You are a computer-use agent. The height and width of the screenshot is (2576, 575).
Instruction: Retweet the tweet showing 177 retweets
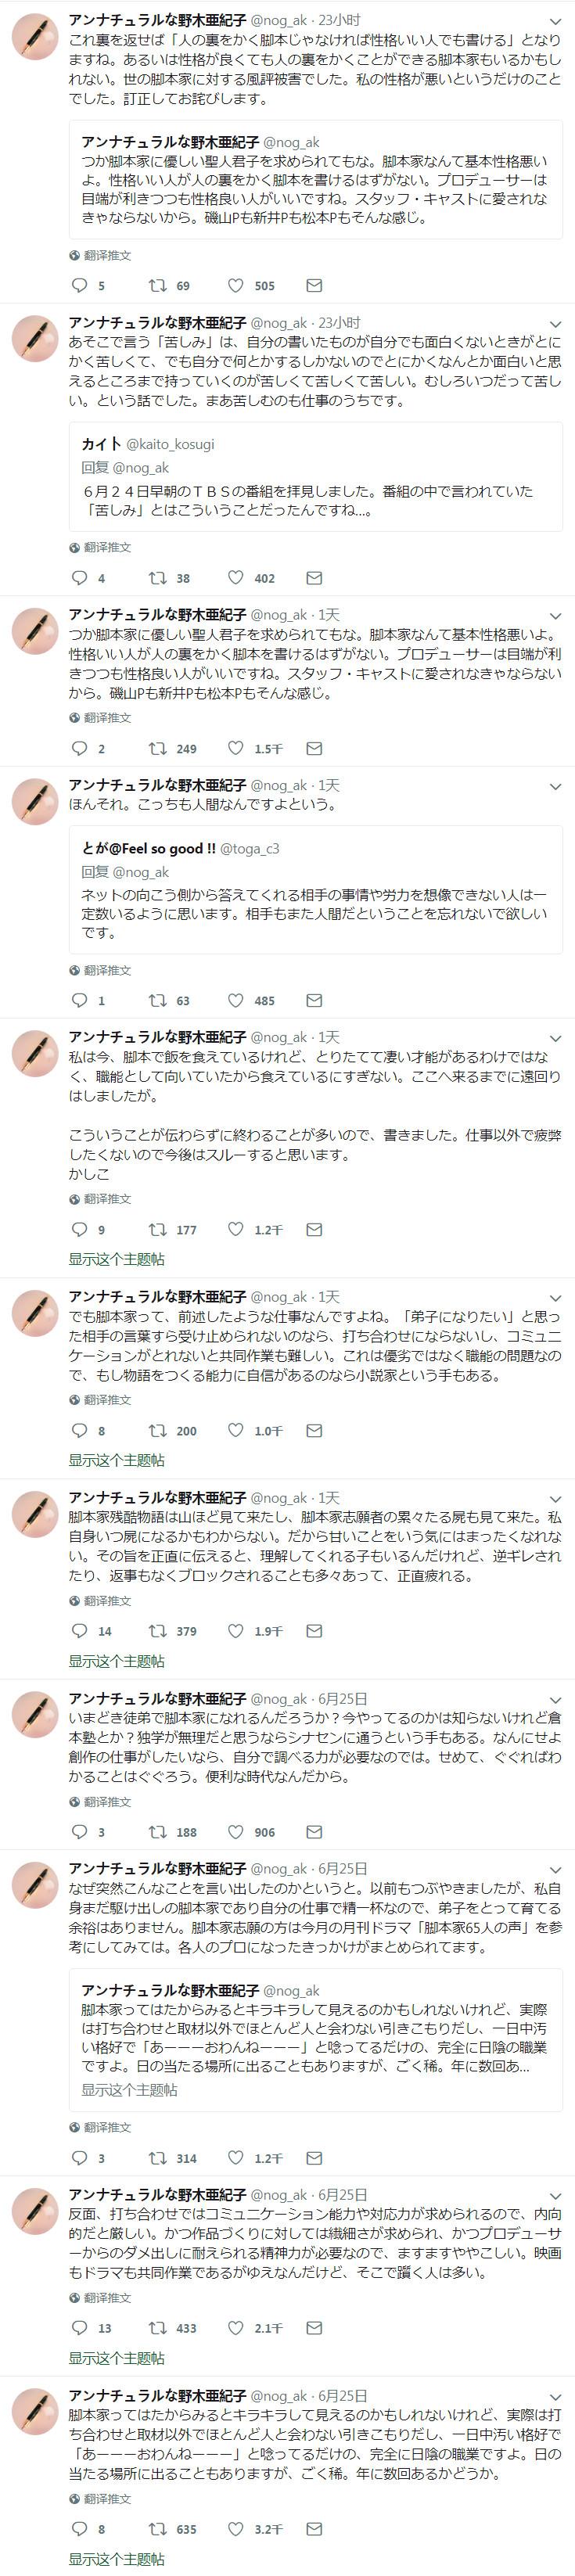pos(157,1230)
